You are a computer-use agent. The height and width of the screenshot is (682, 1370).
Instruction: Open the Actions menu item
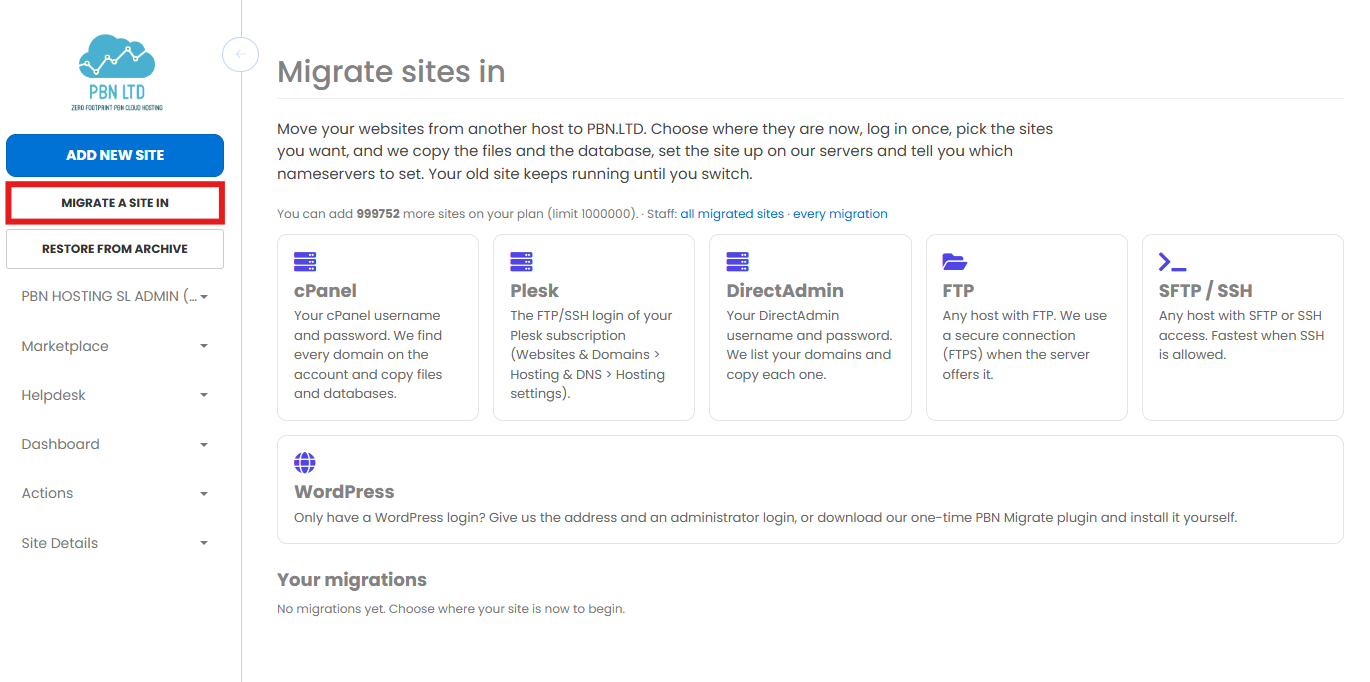coord(115,493)
